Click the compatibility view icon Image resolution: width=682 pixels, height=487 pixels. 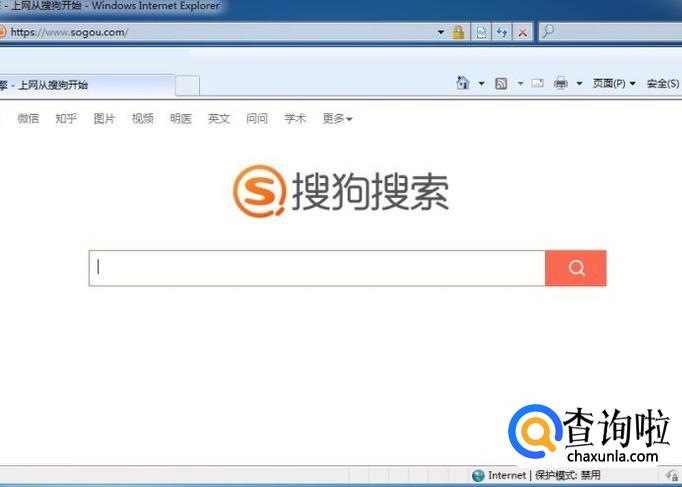481,32
